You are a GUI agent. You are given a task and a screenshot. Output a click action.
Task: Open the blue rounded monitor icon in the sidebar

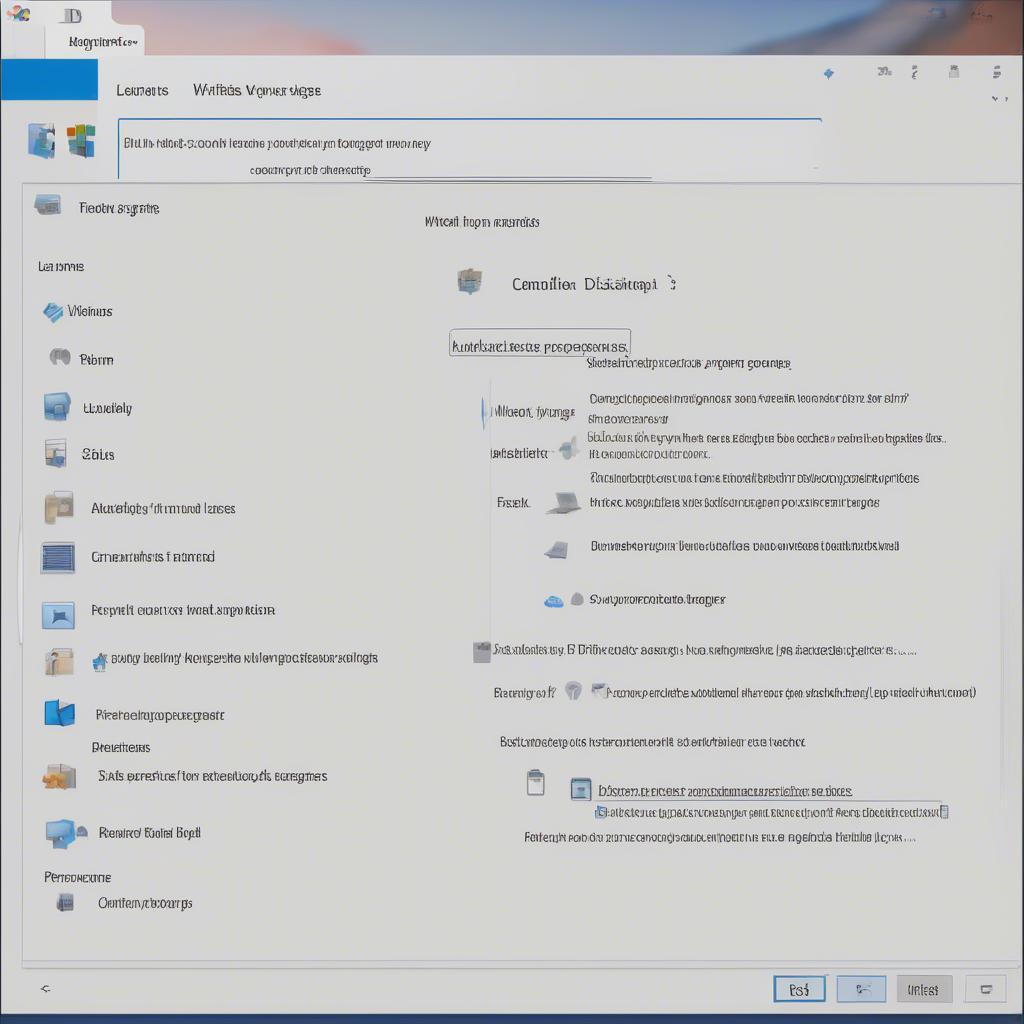(x=57, y=406)
